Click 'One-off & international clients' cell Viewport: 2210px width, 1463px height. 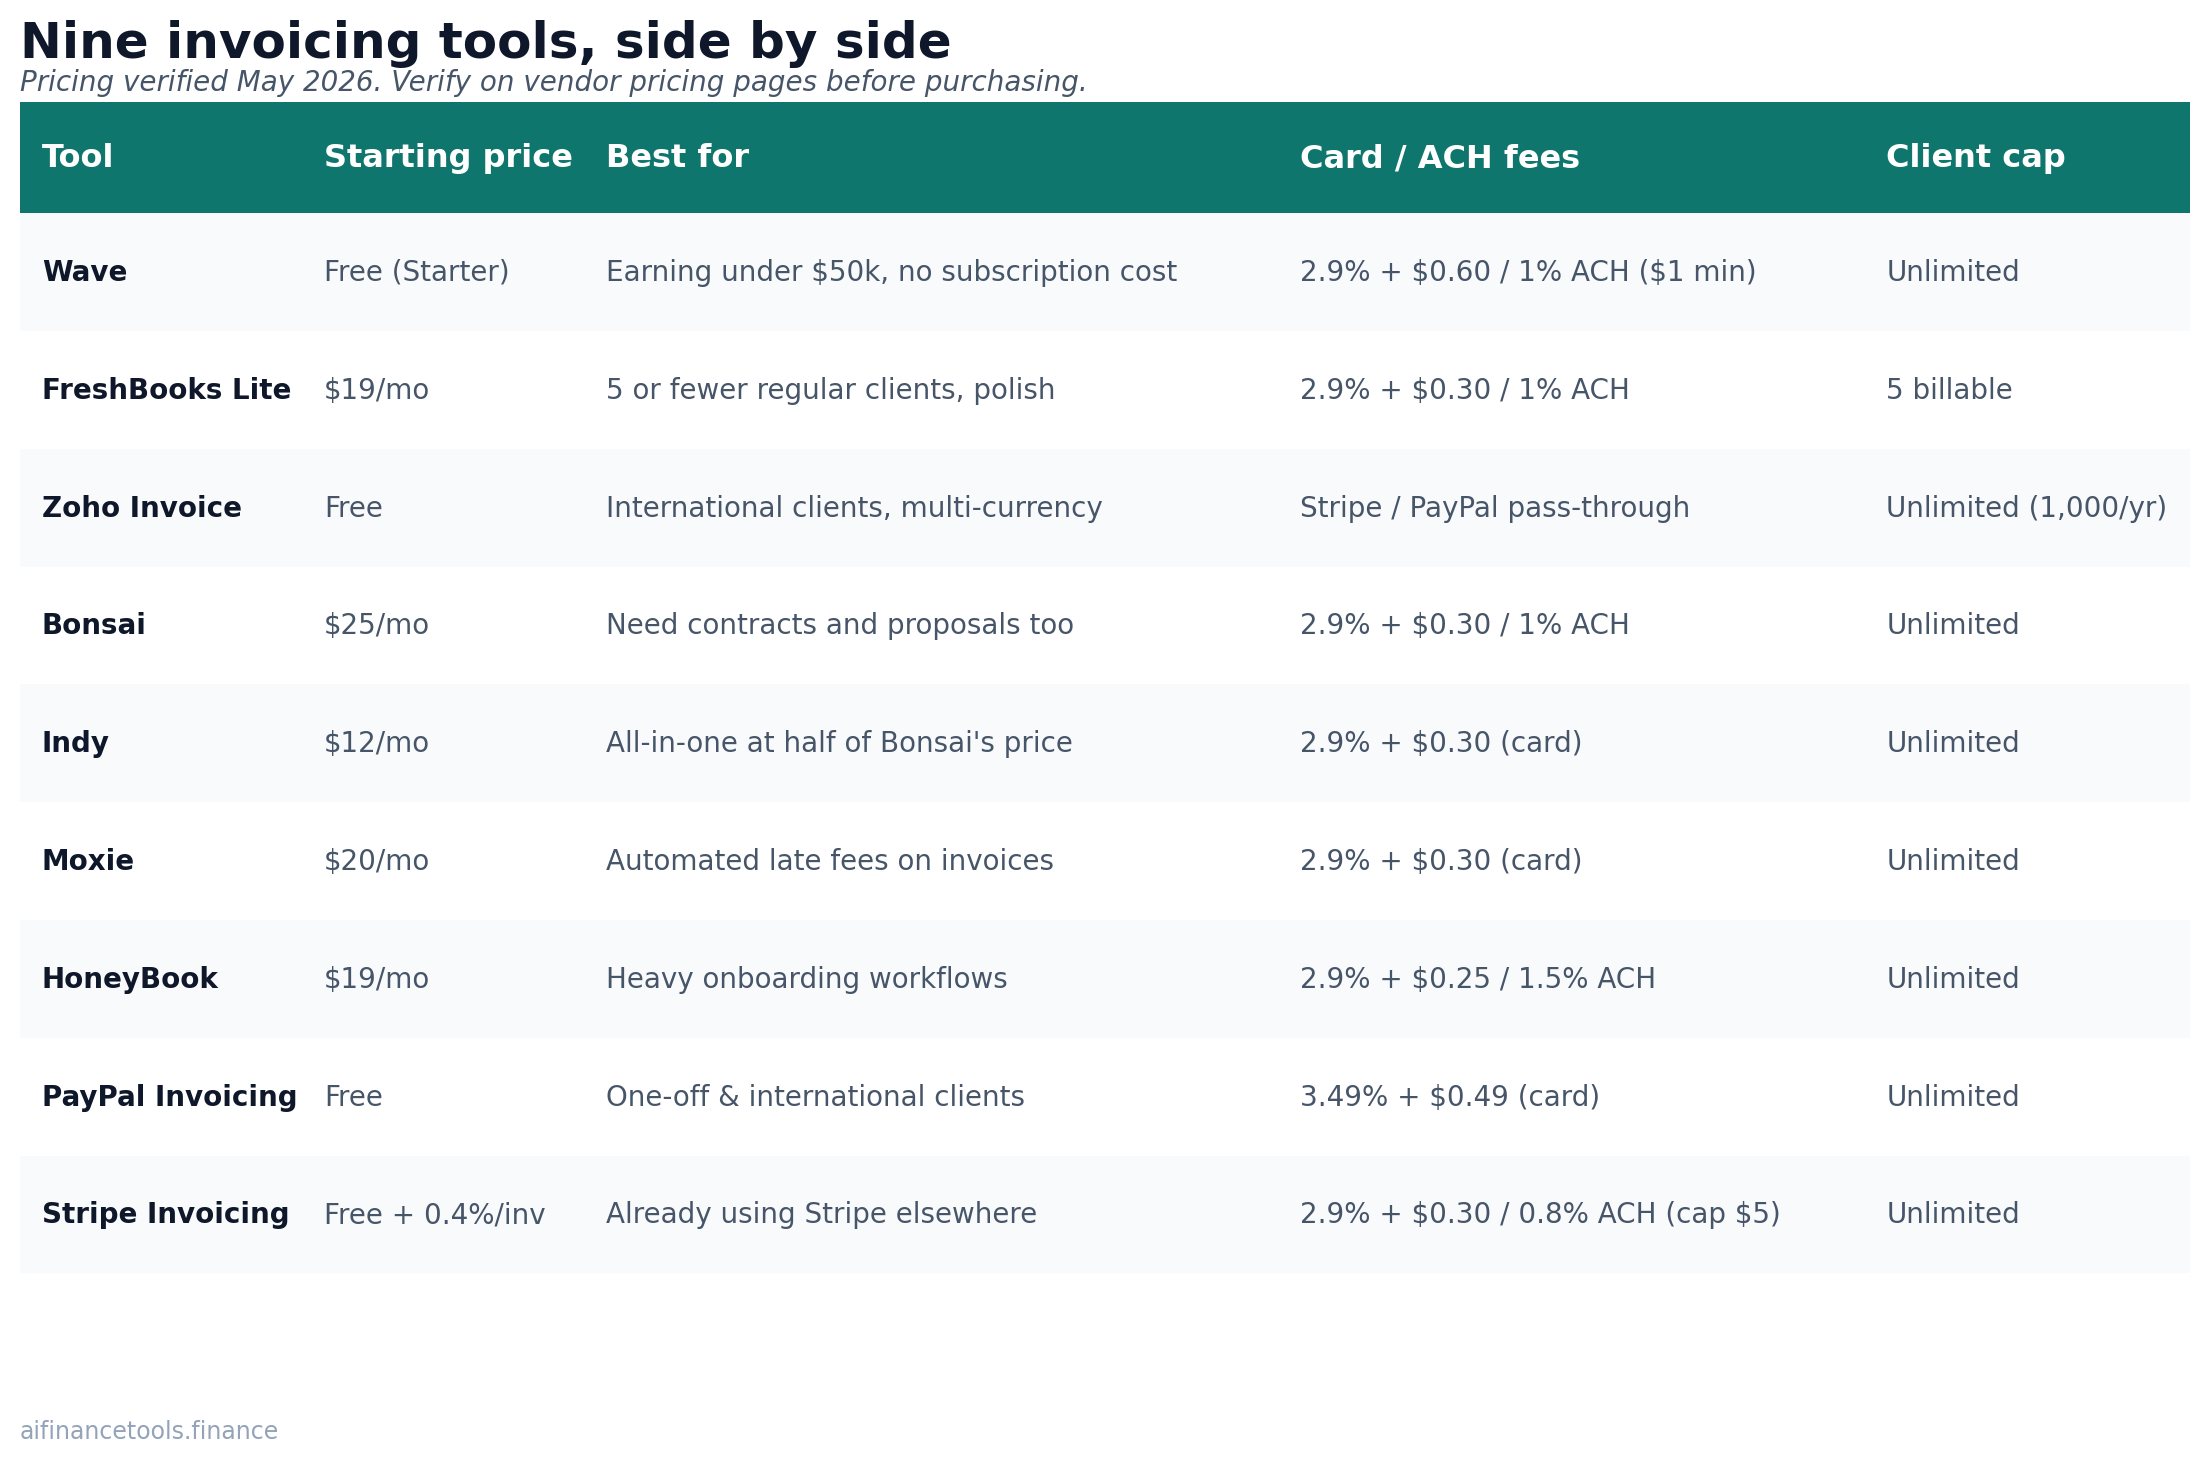[x=815, y=1097]
